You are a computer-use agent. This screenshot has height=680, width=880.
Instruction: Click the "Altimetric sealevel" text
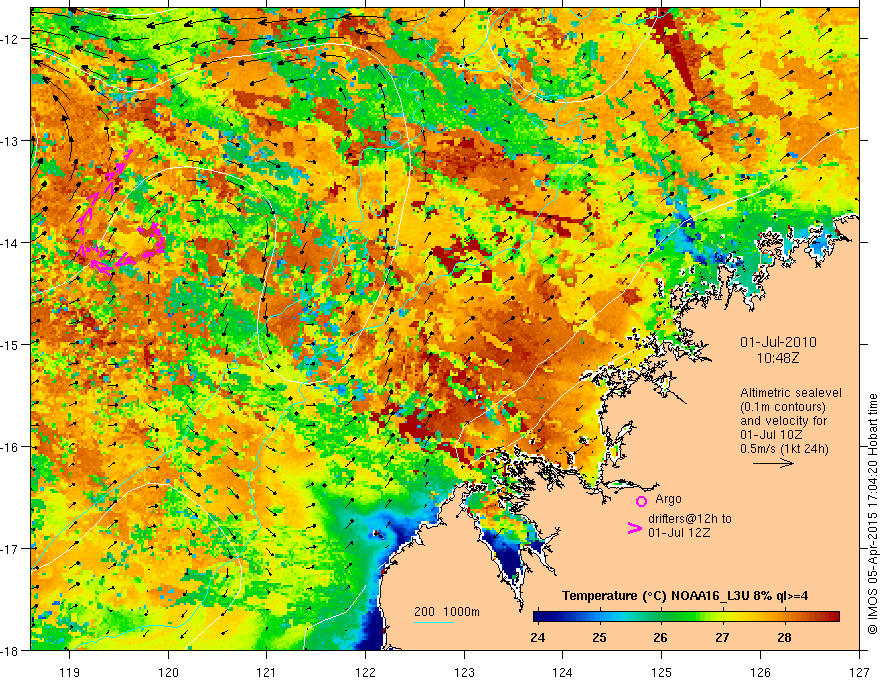791,393
